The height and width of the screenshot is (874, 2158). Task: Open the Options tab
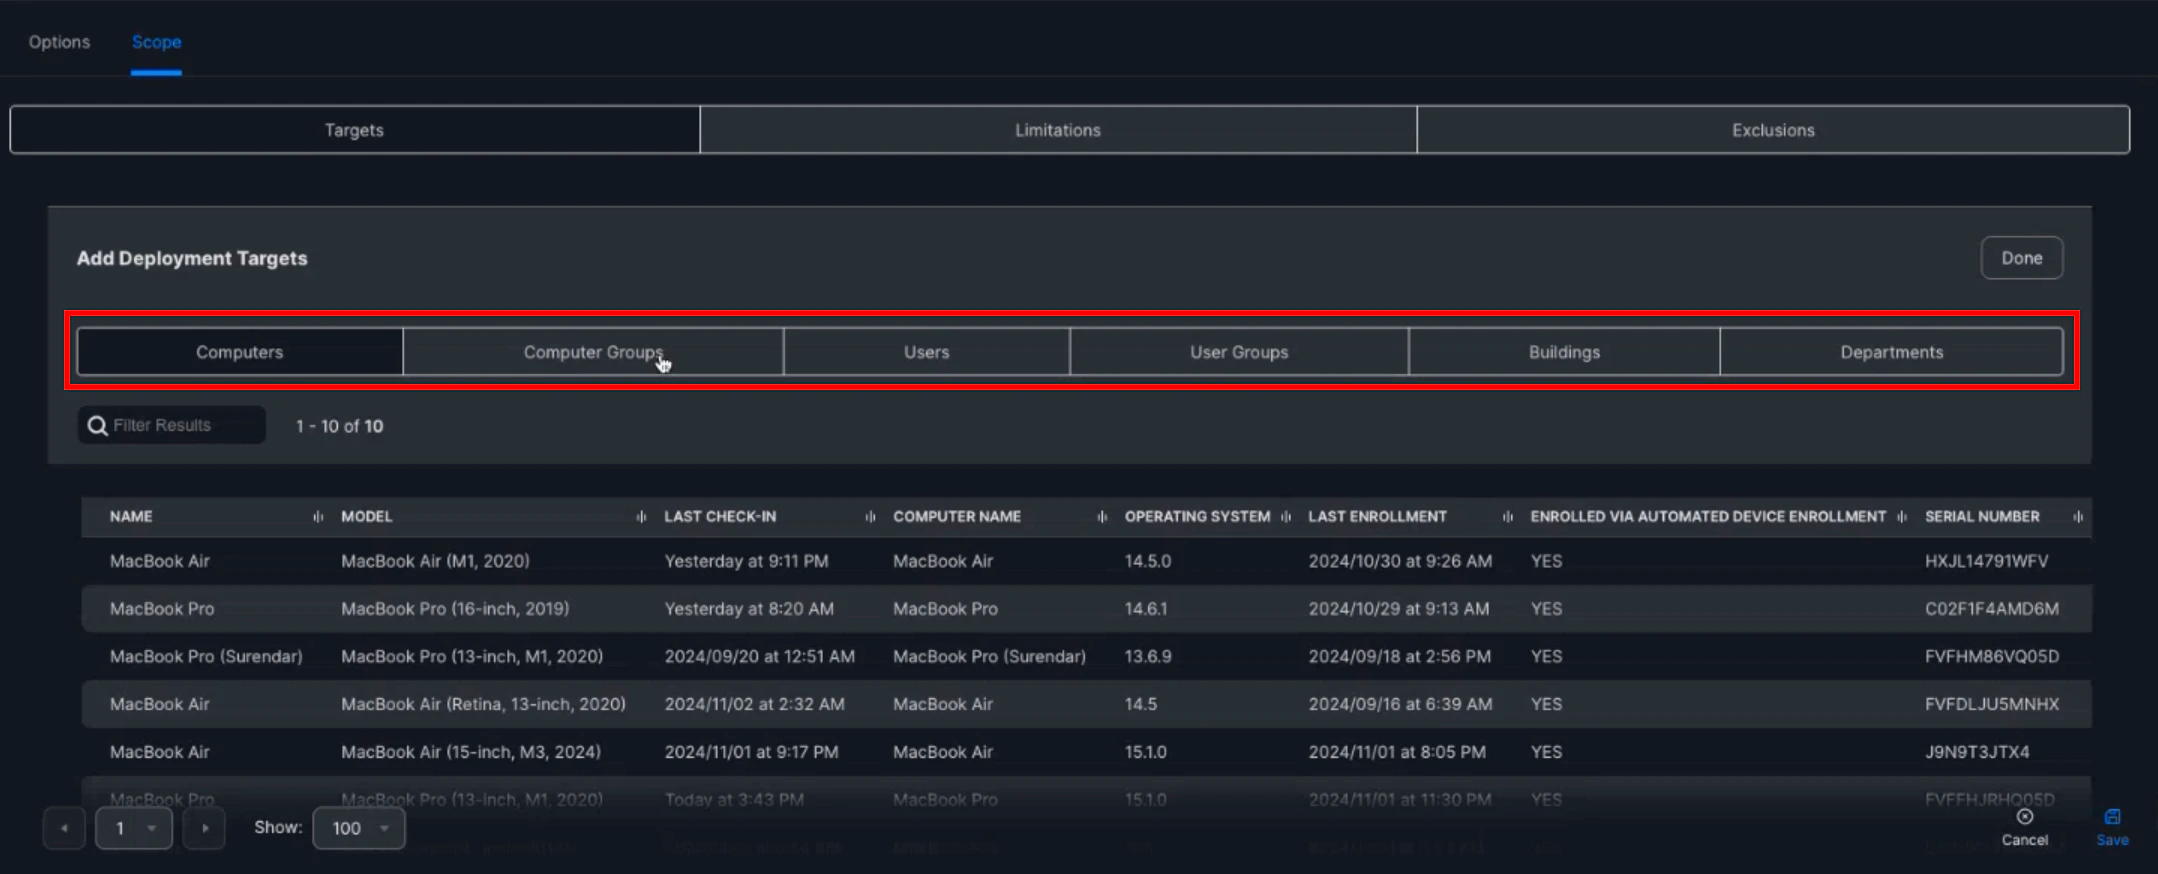(x=59, y=42)
